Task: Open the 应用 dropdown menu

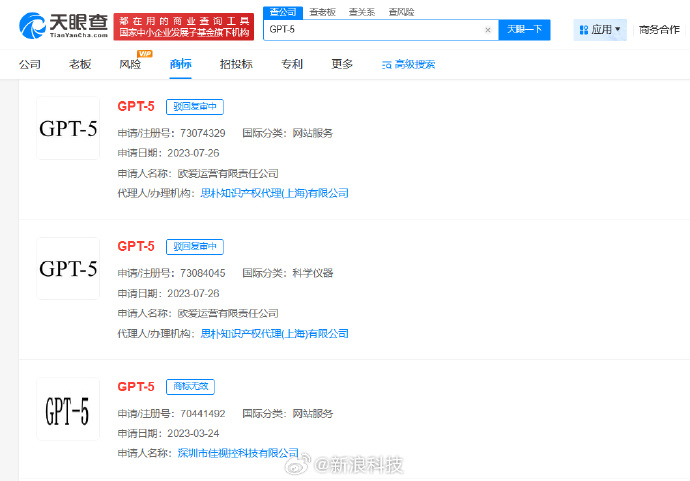Action: 600,30
